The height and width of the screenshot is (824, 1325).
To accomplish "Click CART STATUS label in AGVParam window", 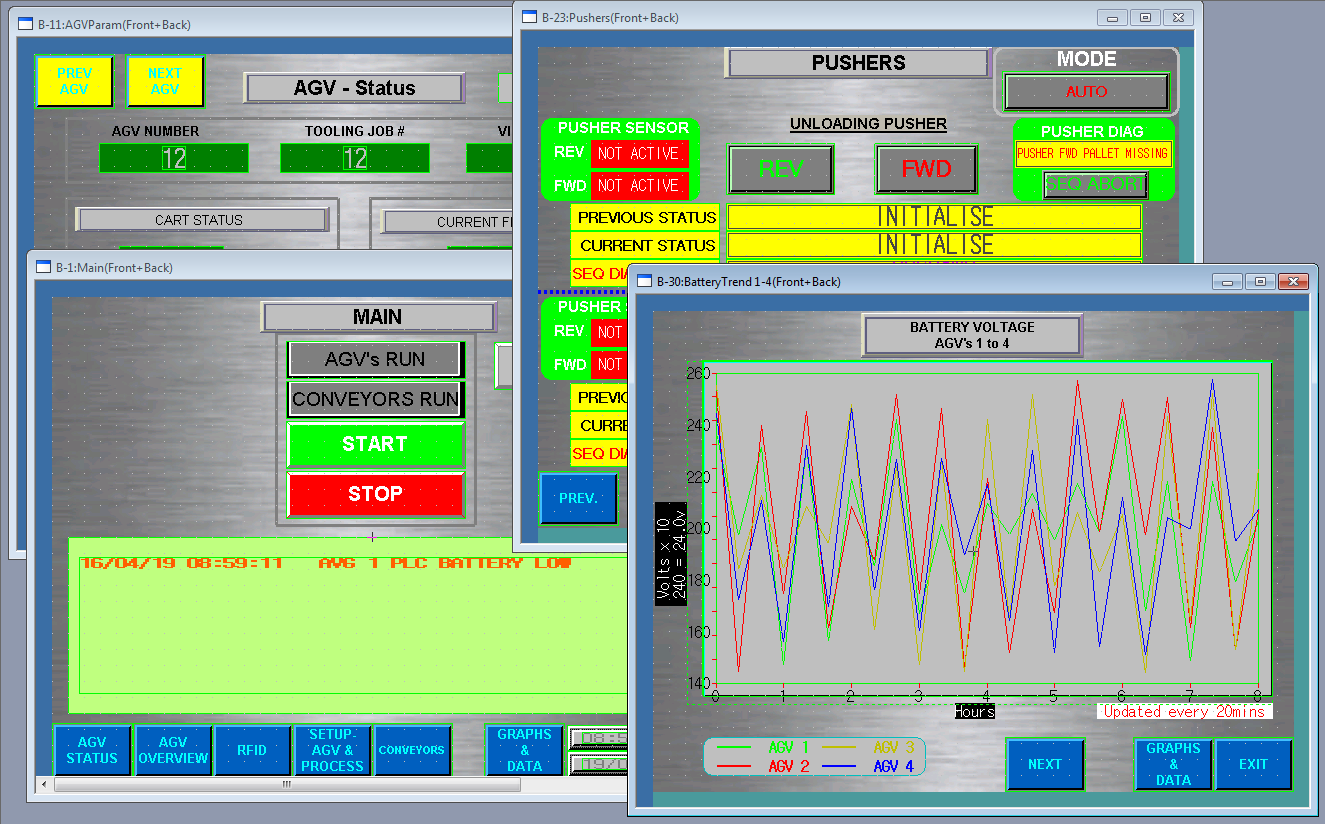I will 202,220.
